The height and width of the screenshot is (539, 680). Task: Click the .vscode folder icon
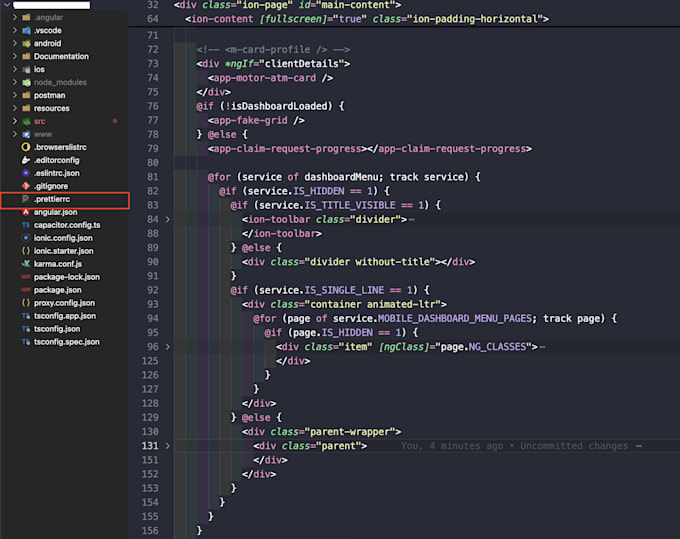[x=26, y=30]
